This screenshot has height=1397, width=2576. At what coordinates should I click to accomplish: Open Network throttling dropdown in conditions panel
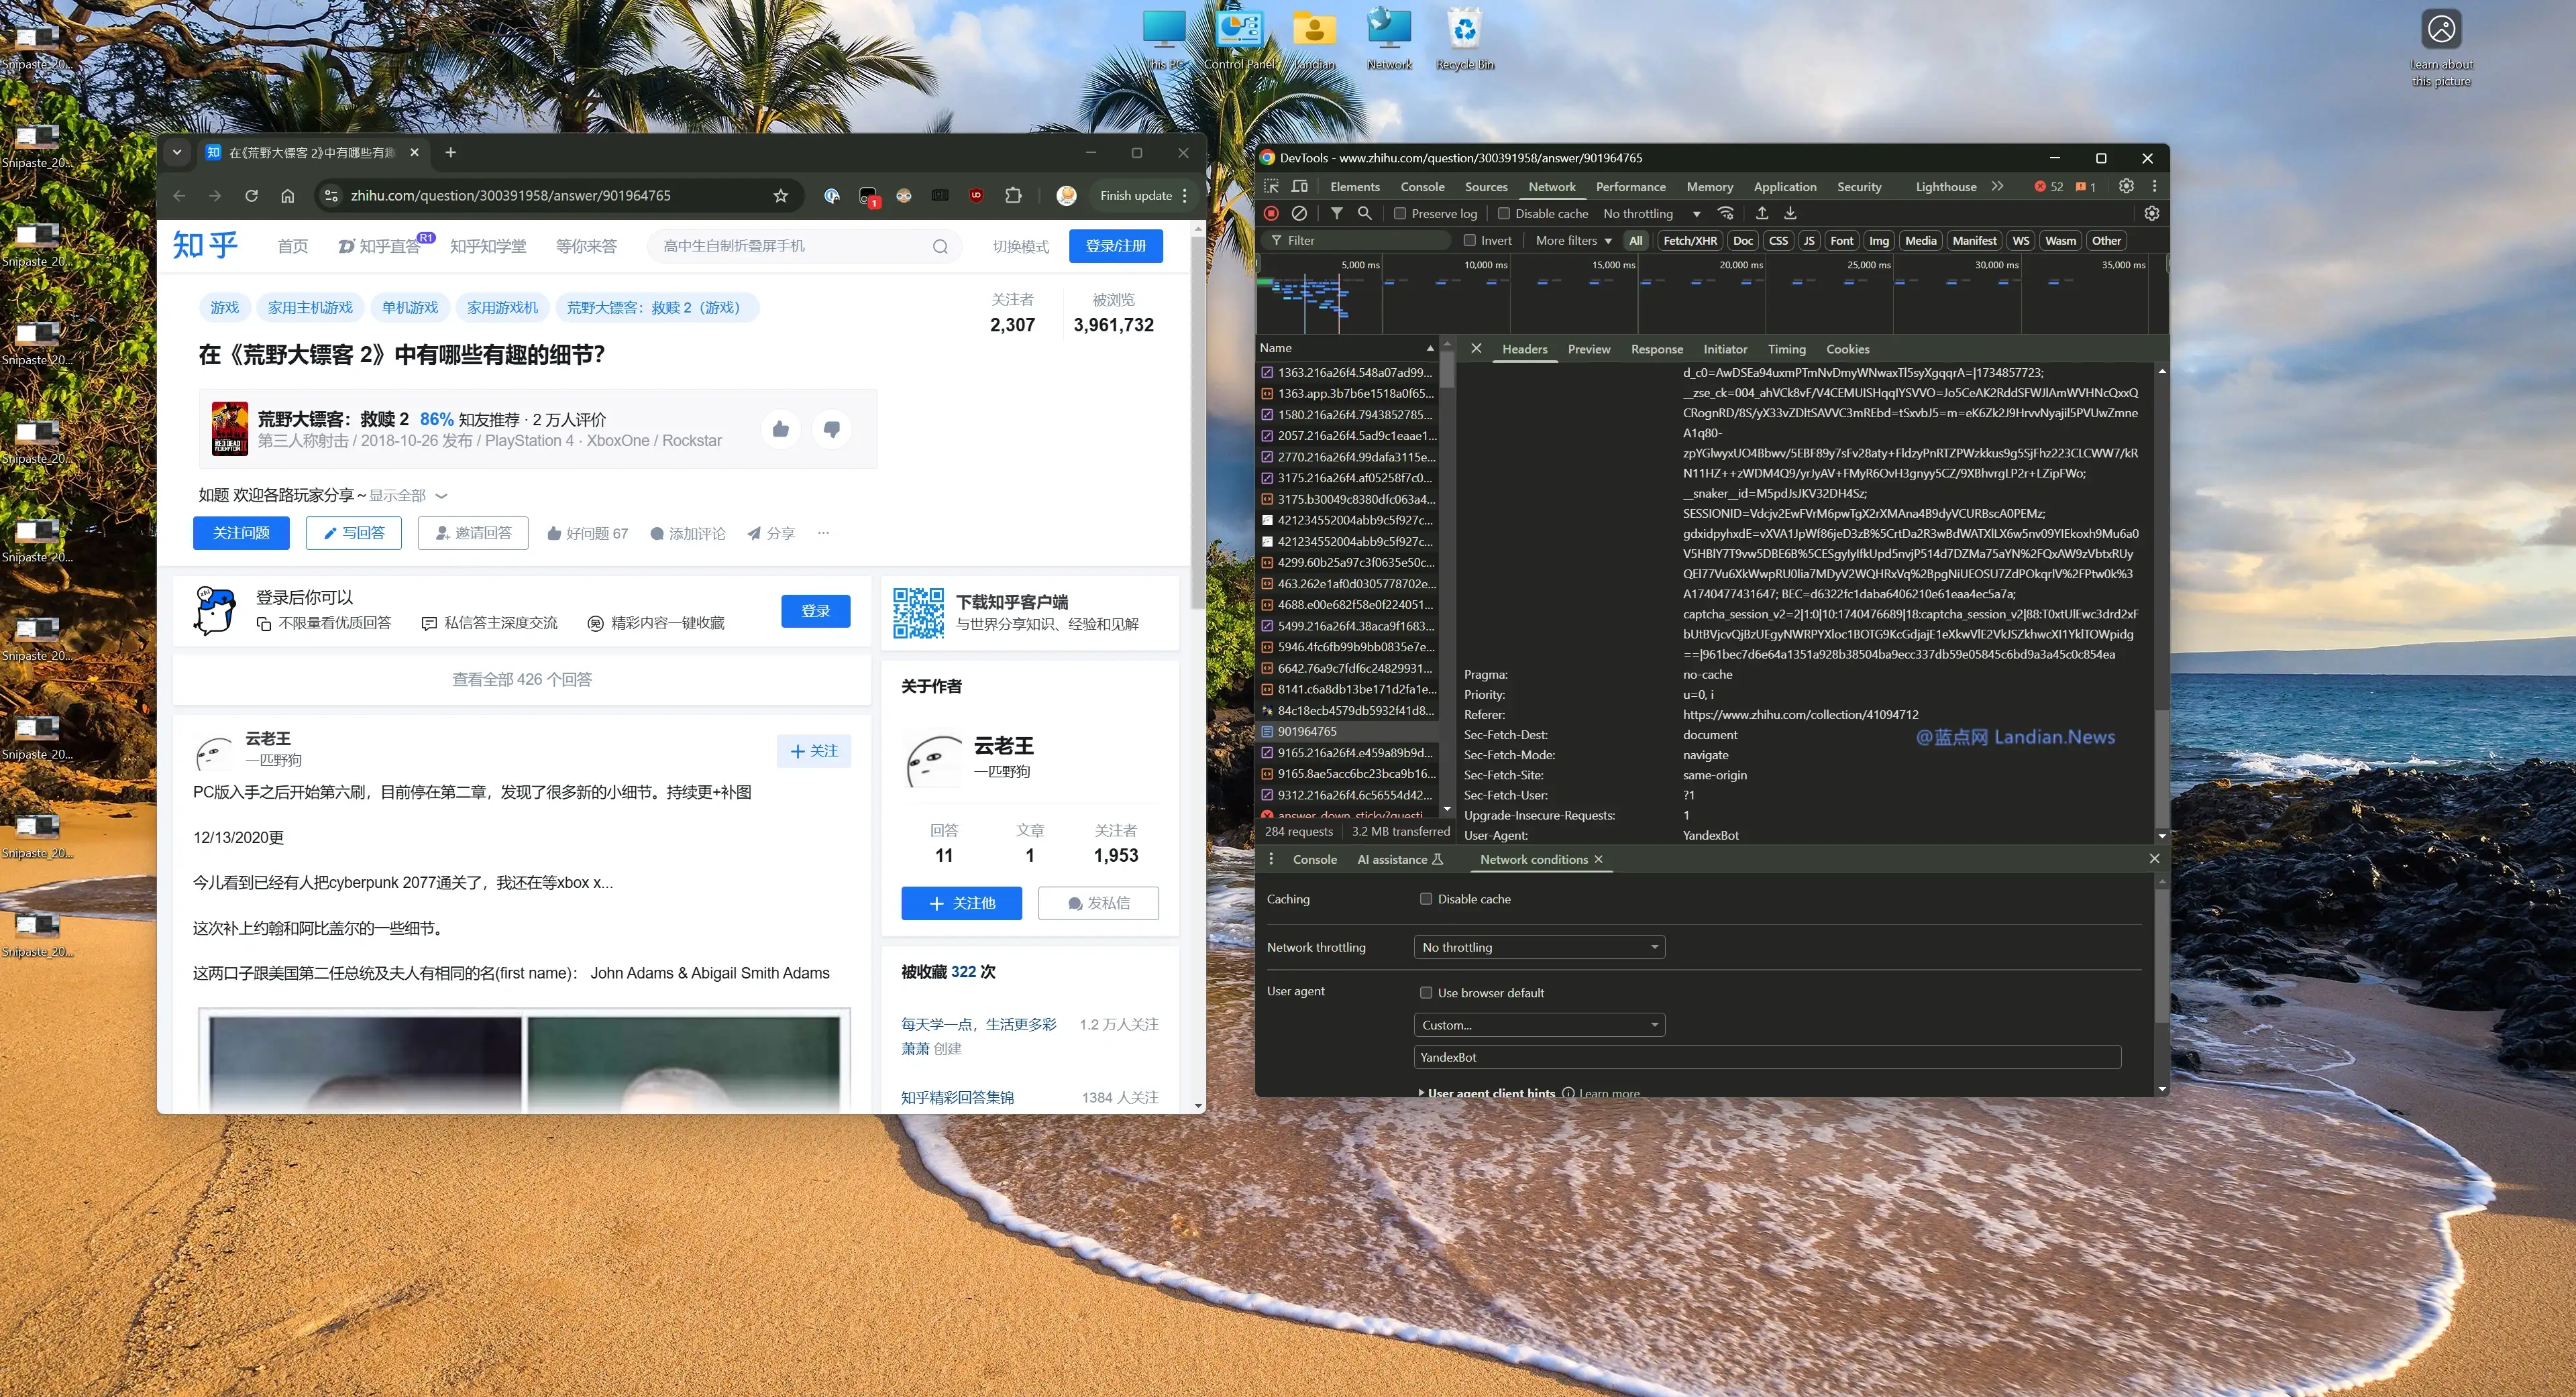coord(1538,946)
